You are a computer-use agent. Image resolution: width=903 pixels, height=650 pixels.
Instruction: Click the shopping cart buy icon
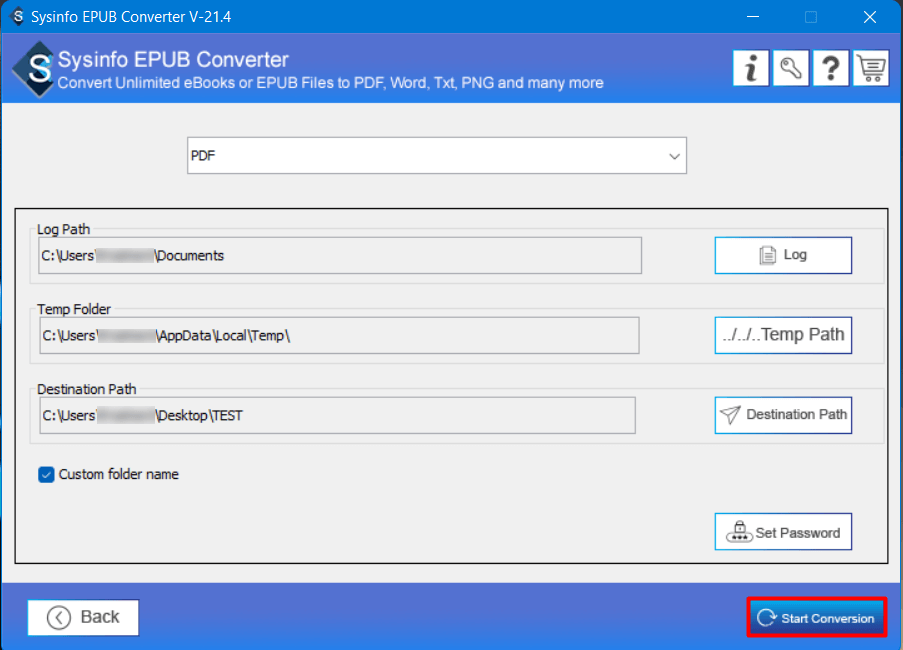tap(871, 68)
